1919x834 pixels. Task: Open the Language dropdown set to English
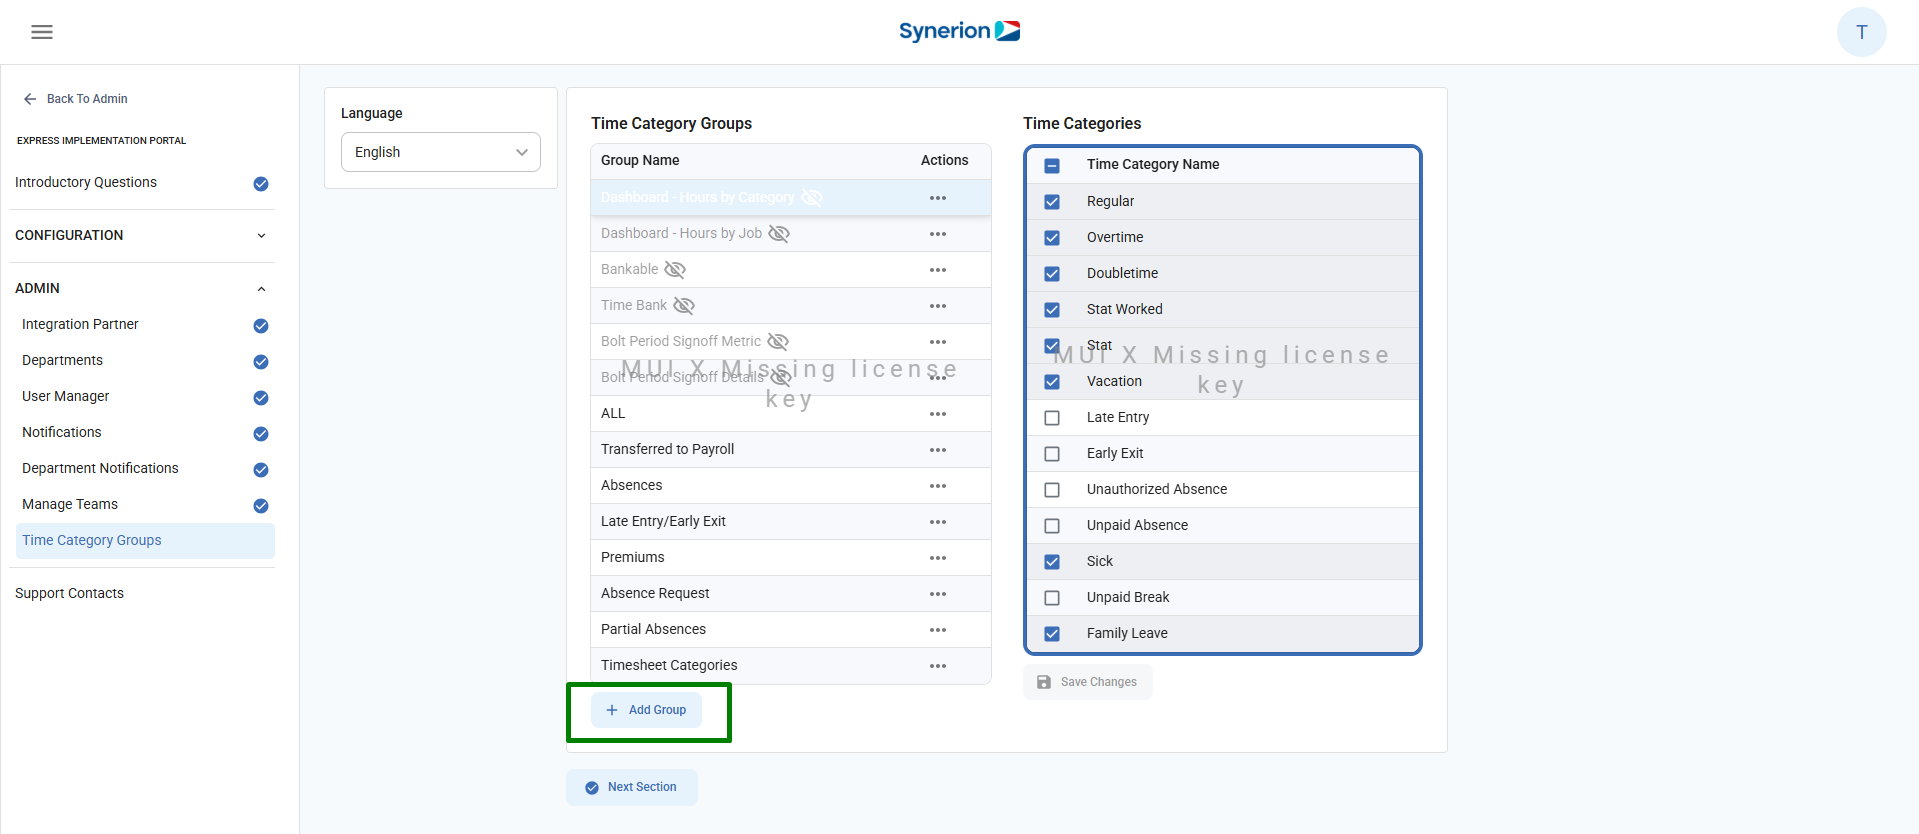coord(441,152)
